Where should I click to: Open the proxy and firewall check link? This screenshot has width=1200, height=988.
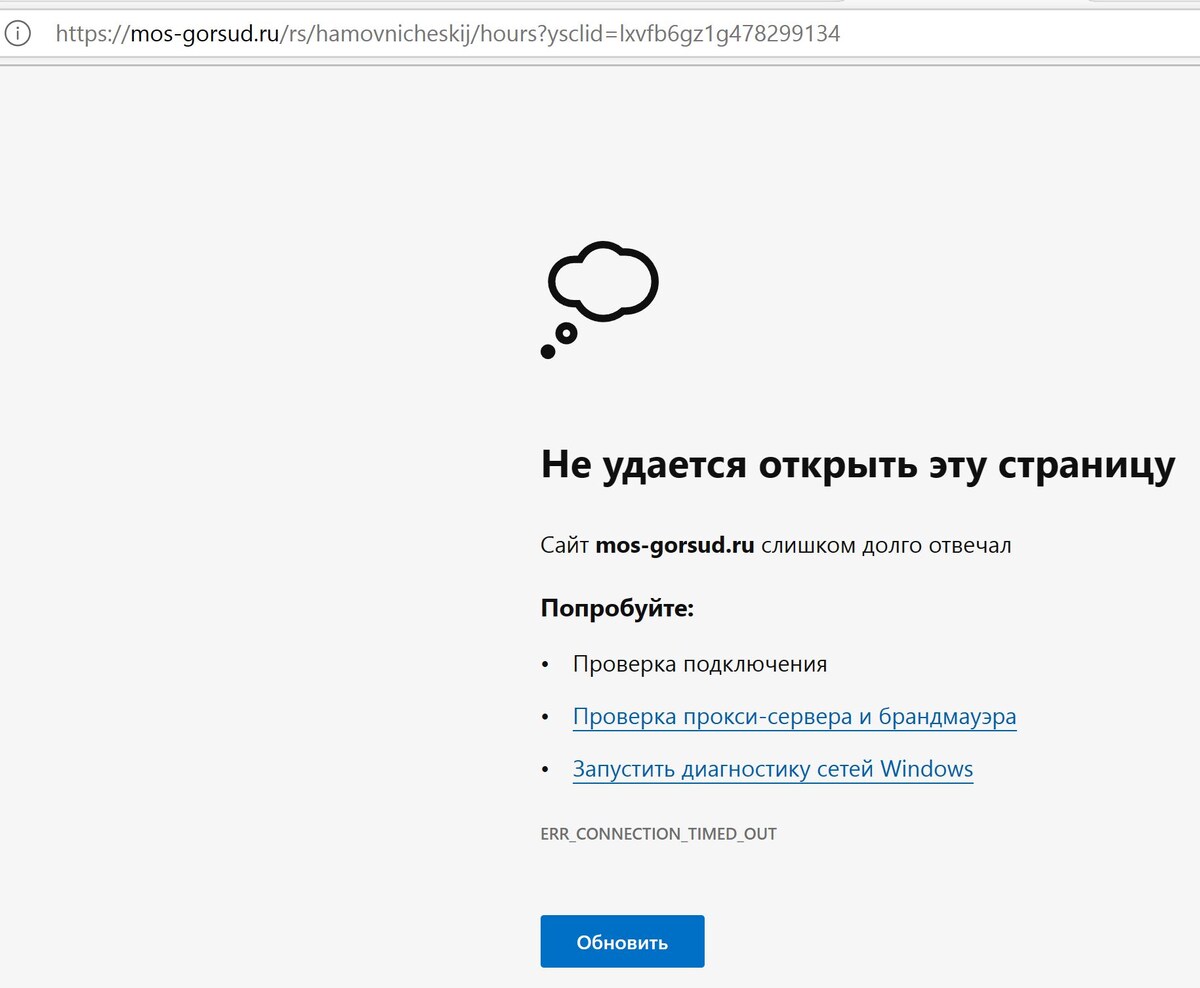[x=794, y=717]
